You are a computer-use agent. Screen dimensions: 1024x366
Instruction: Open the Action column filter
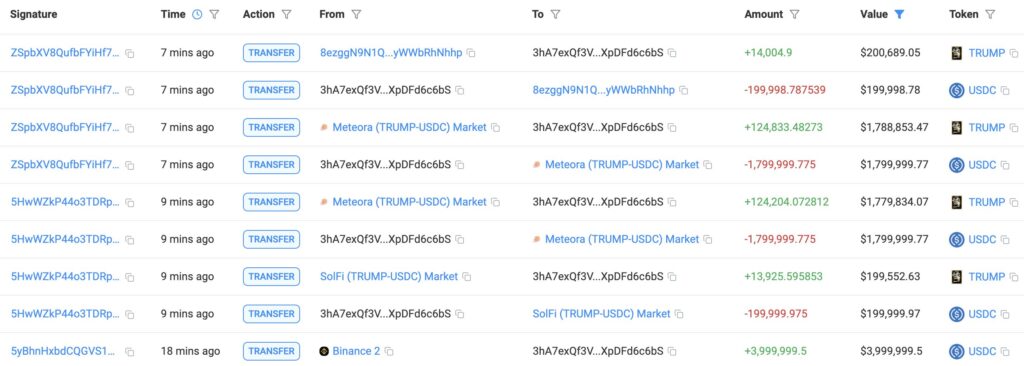click(286, 14)
